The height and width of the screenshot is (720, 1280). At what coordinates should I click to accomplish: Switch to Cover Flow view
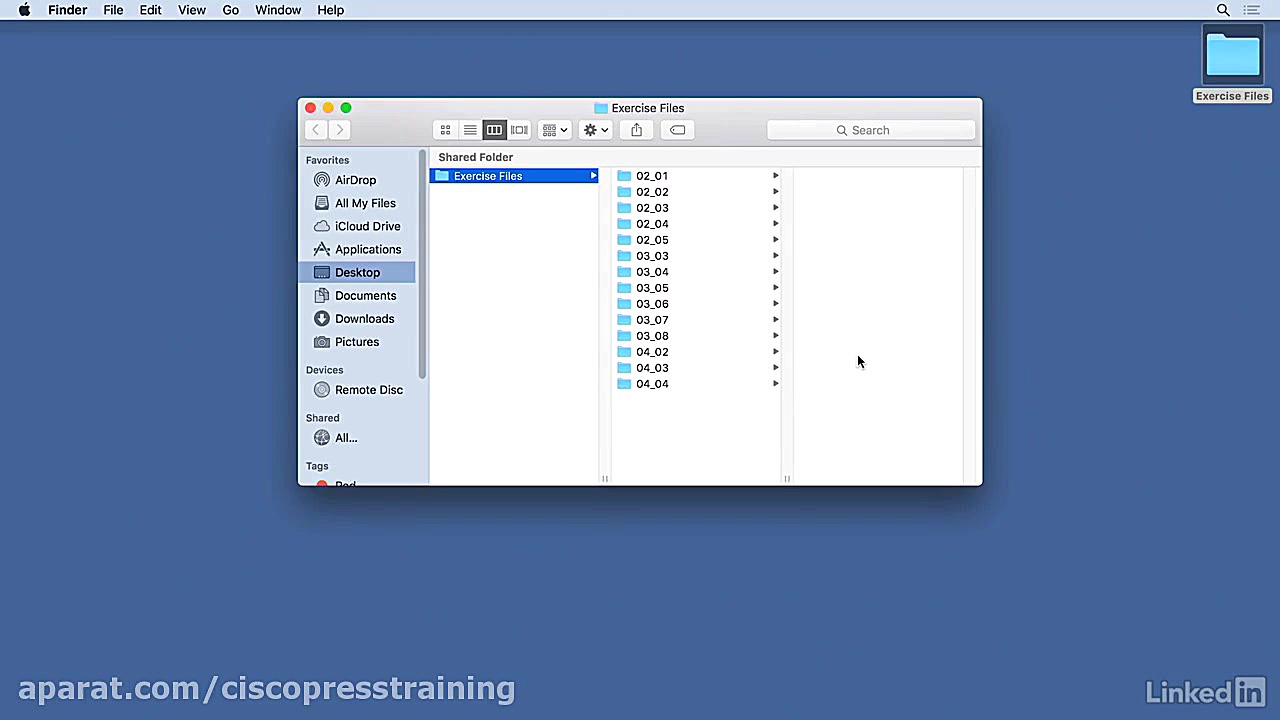pos(519,130)
